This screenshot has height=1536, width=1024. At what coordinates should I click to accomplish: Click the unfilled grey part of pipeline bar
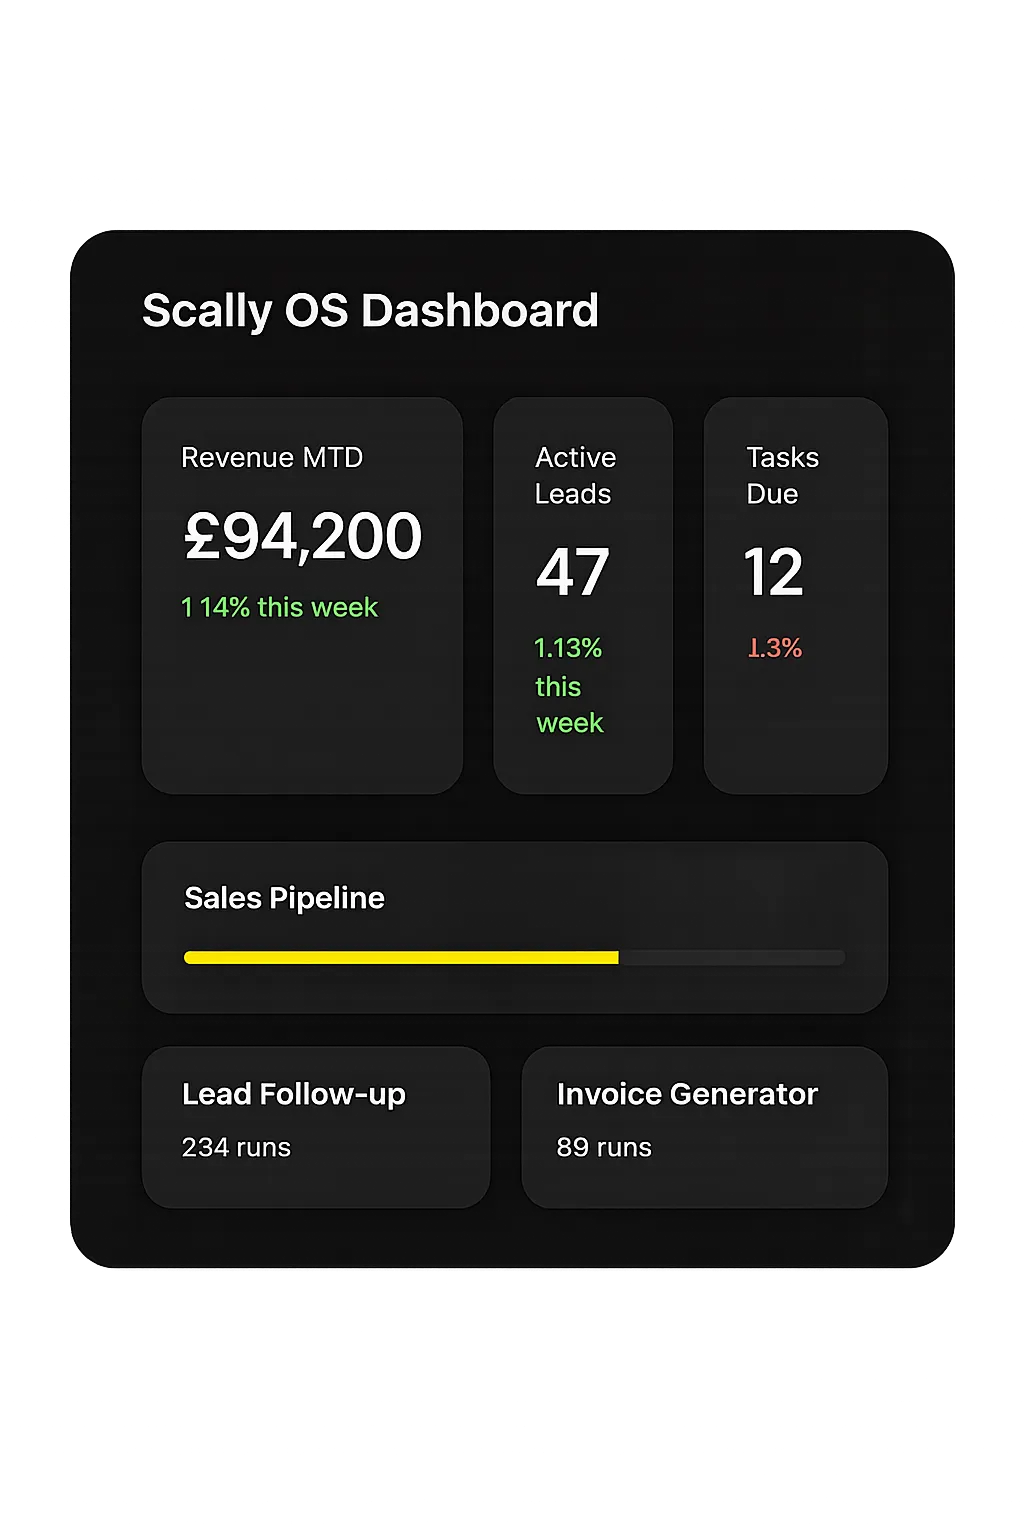click(x=732, y=957)
